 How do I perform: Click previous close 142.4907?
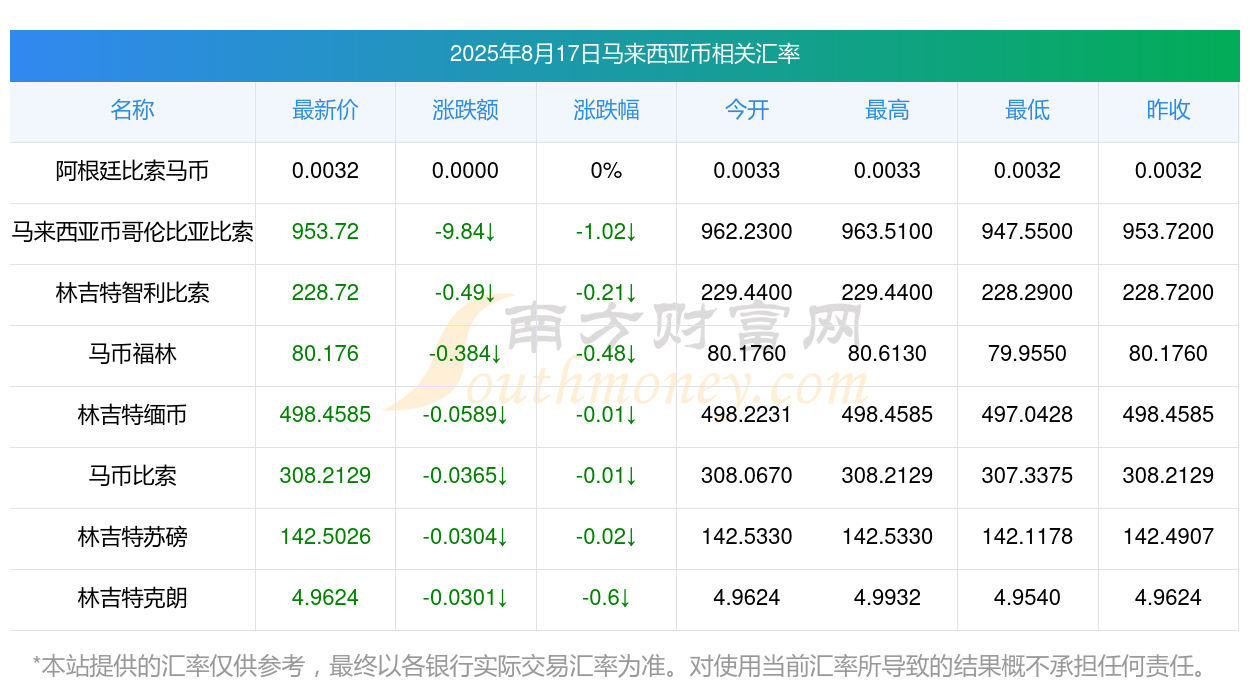1168,537
